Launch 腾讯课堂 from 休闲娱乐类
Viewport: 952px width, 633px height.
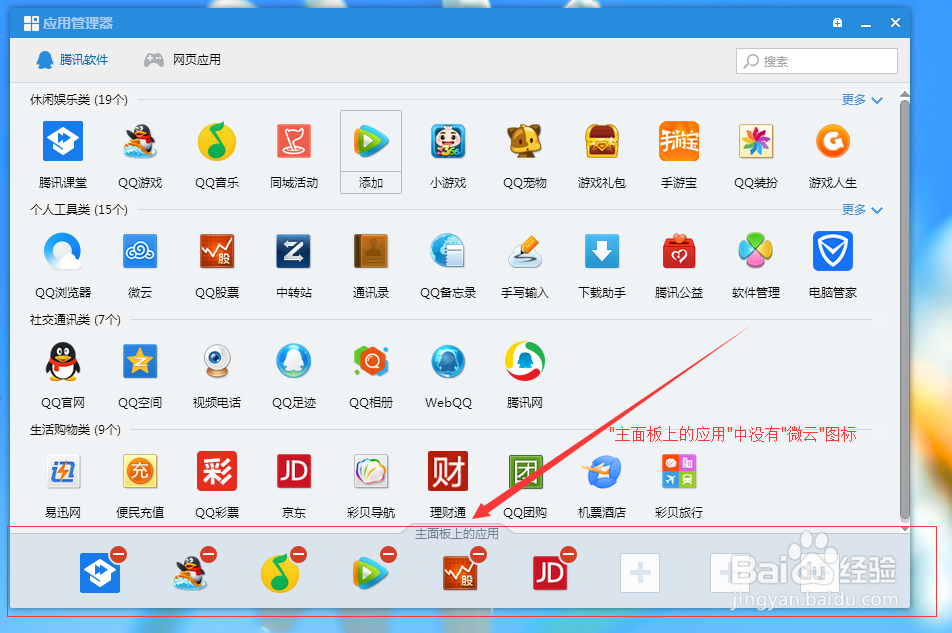[x=63, y=141]
